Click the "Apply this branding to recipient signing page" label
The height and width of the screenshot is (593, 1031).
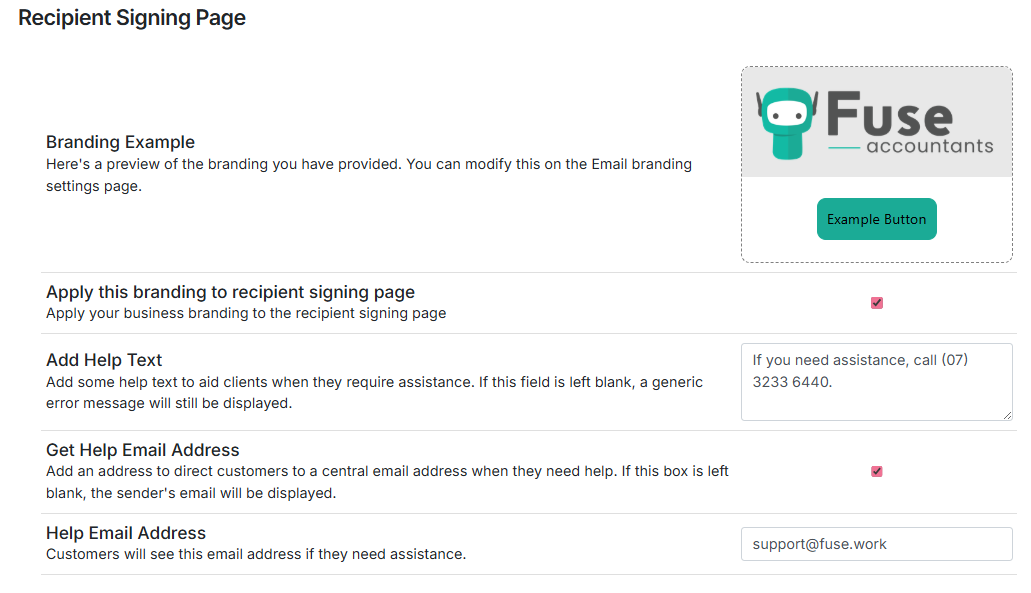coord(230,292)
